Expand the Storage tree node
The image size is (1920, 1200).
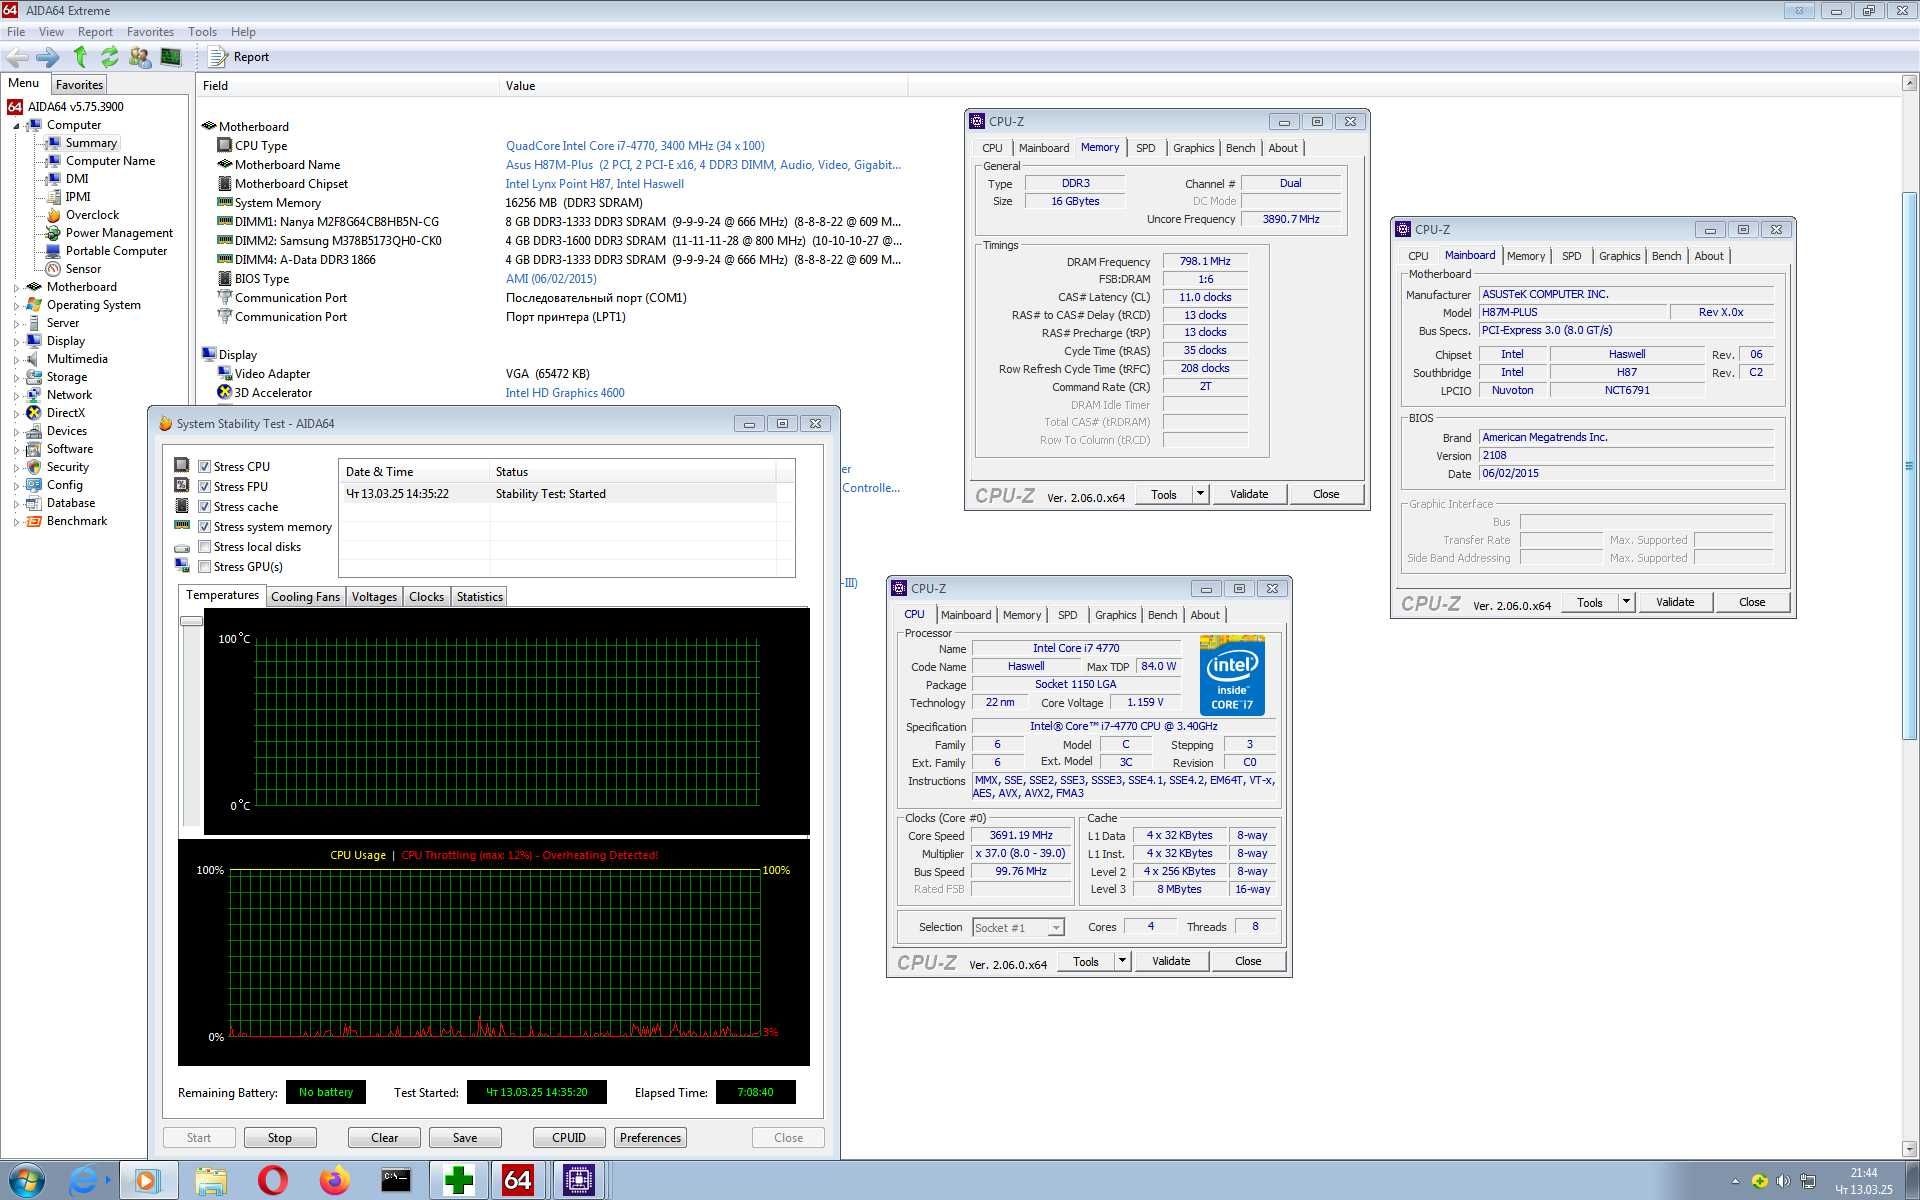(x=16, y=378)
